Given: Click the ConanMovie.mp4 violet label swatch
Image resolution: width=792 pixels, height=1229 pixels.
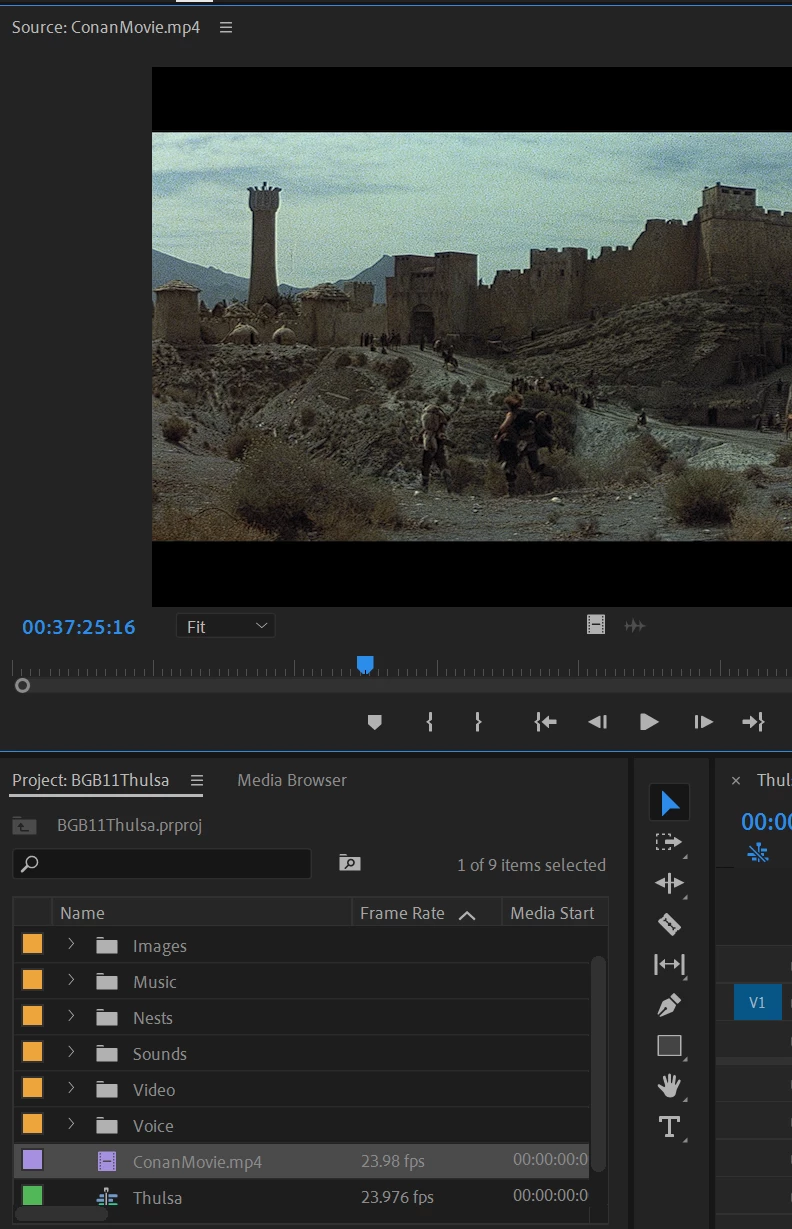Looking at the screenshot, I should coord(32,1160).
